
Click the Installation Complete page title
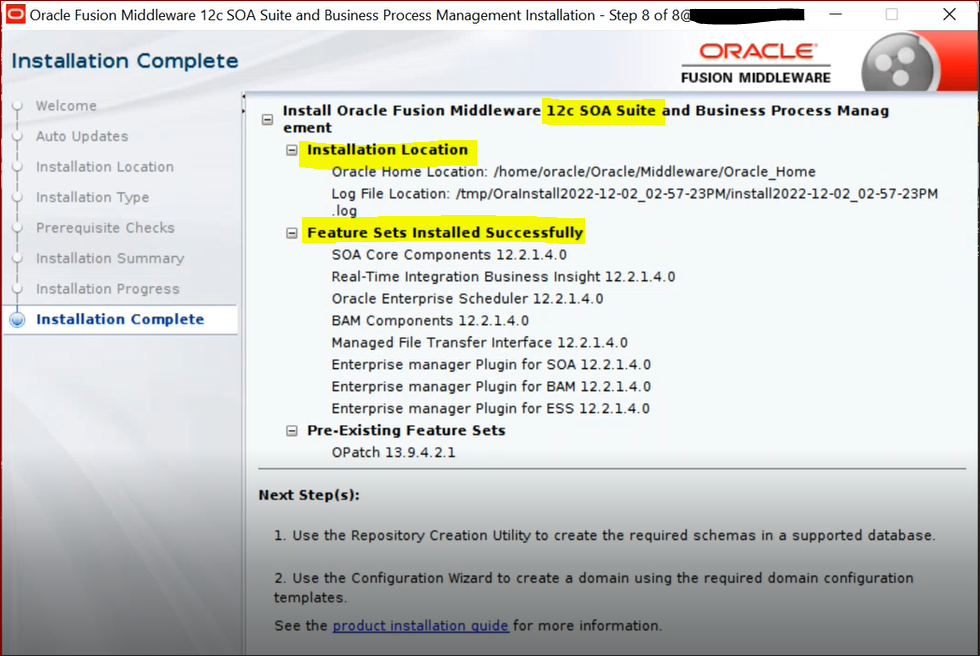click(125, 61)
